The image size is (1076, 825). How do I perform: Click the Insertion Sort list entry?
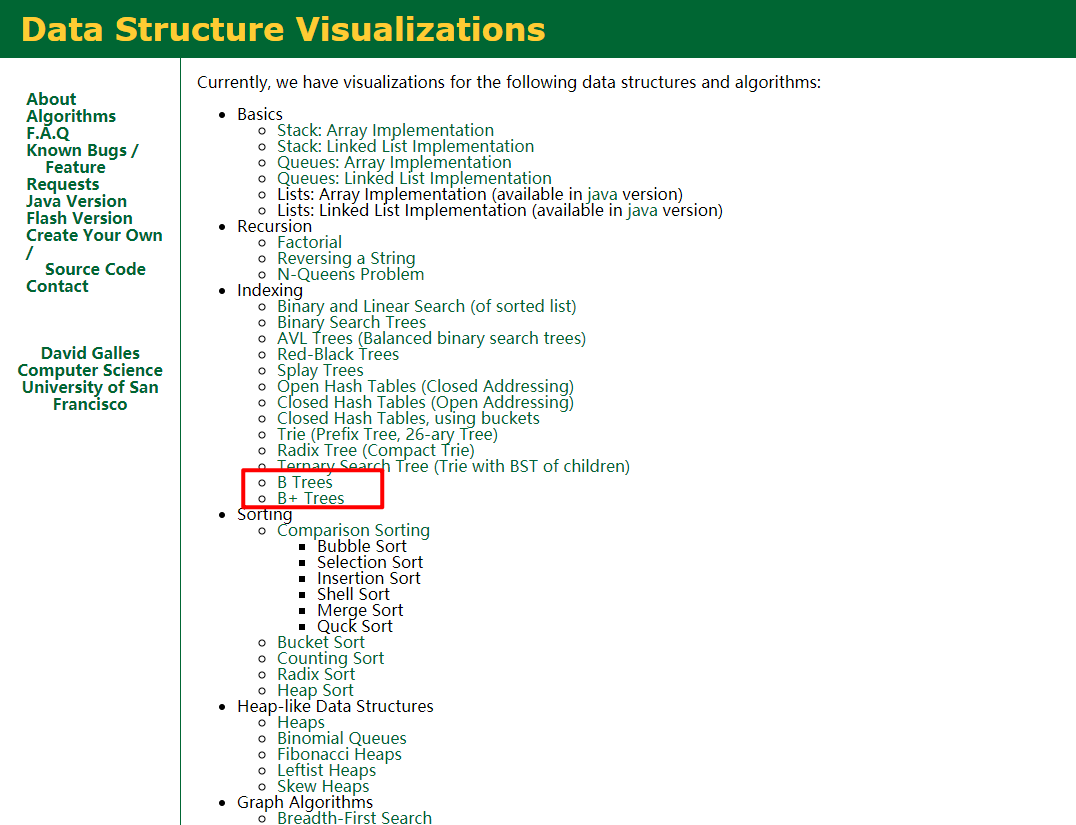click(x=369, y=579)
